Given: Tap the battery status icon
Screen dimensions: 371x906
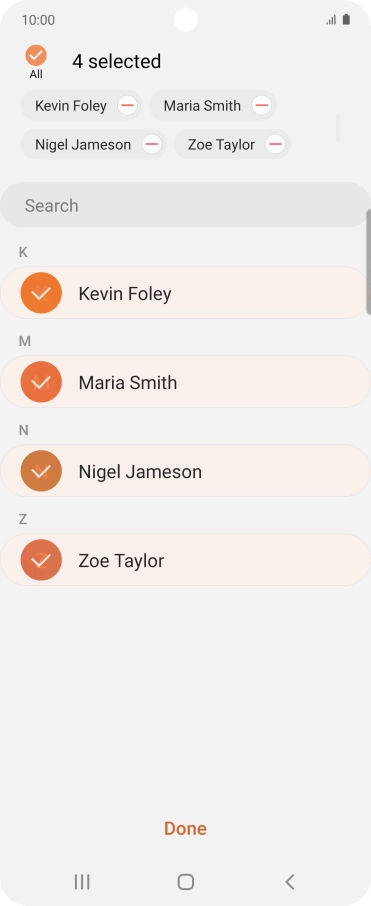Looking at the screenshot, I should (346, 20).
